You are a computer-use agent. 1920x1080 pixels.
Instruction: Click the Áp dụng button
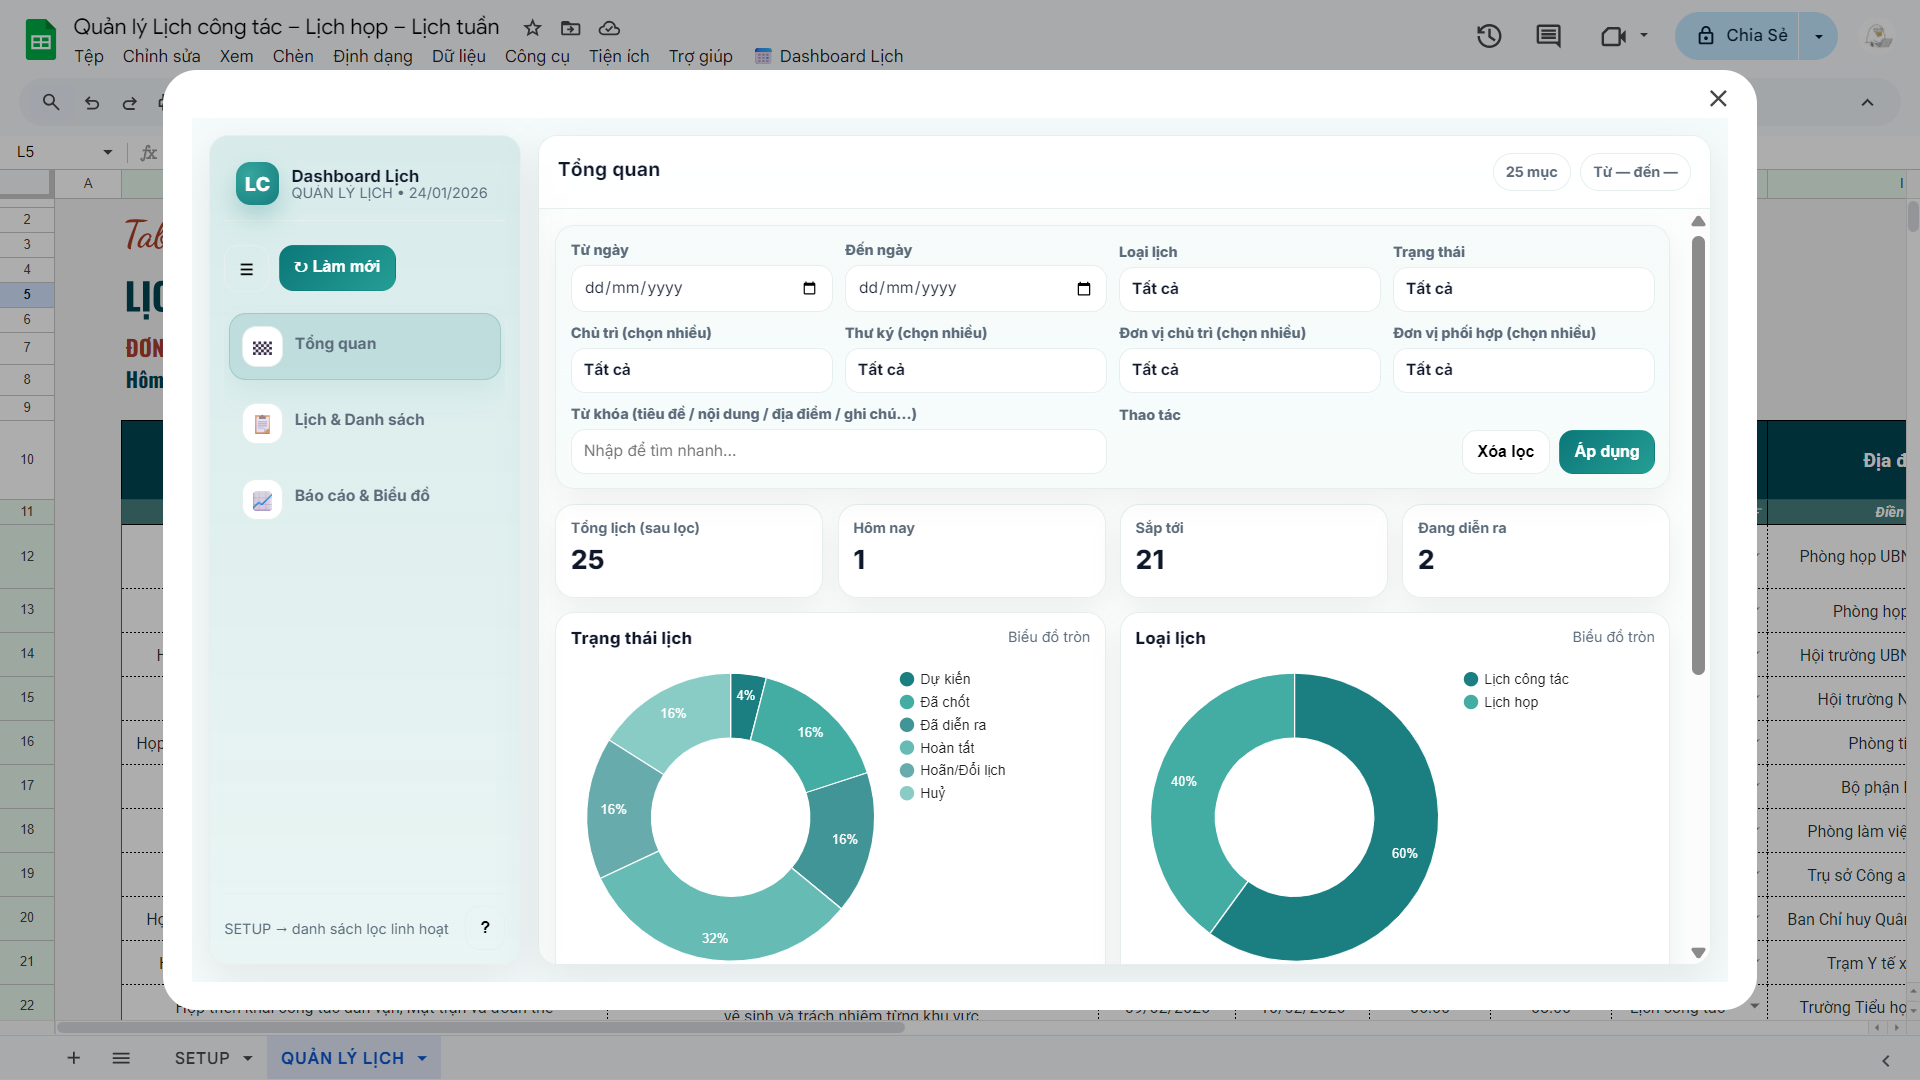1606,452
